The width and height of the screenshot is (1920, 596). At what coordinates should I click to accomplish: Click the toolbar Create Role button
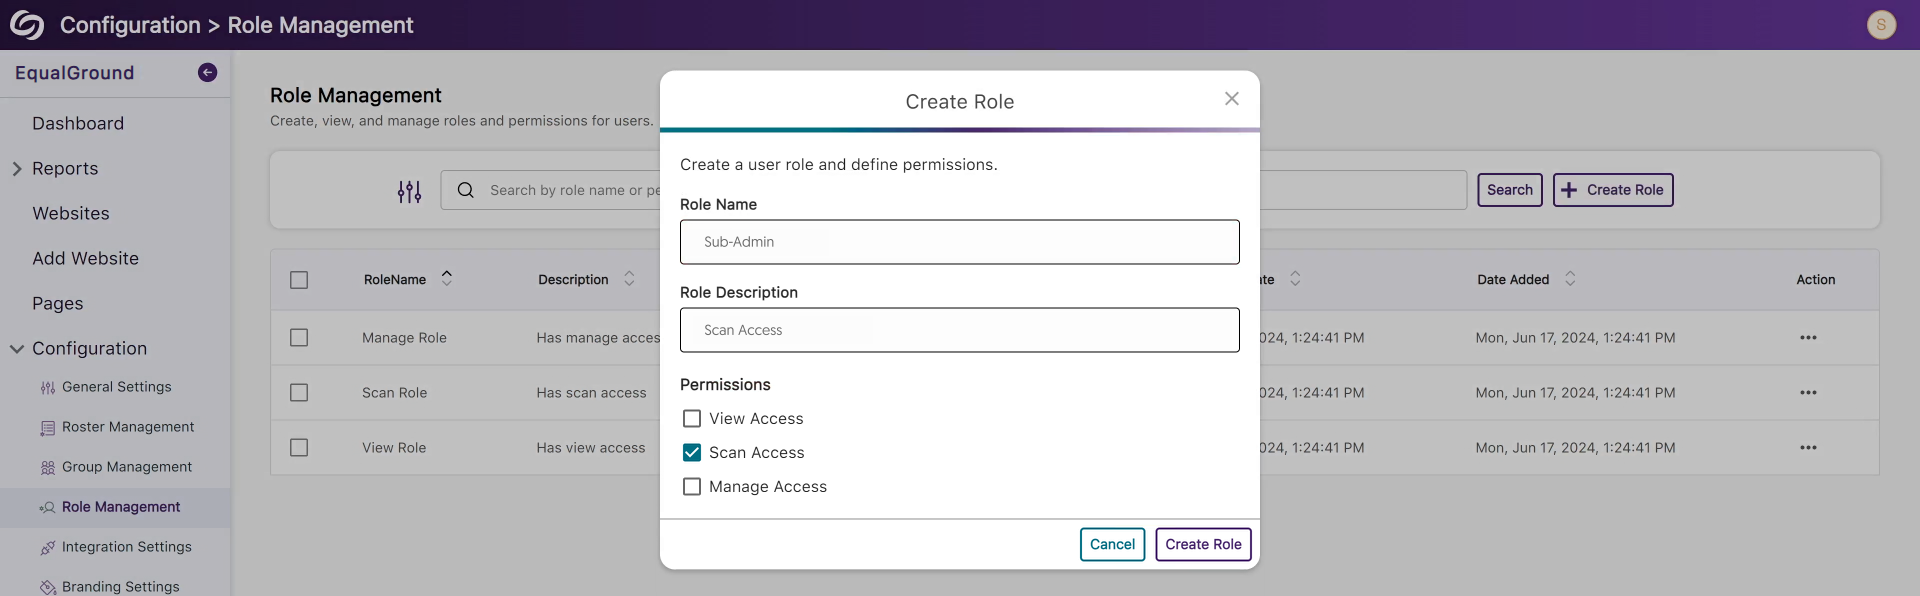[x=1613, y=190]
